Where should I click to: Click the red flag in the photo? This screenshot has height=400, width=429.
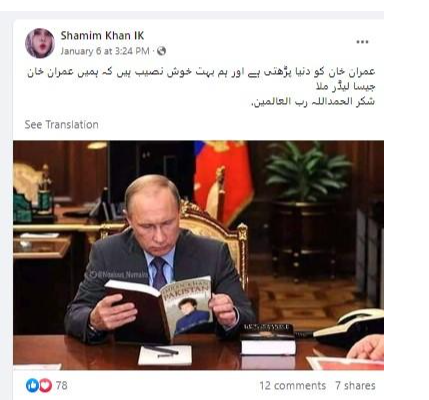click(224, 180)
